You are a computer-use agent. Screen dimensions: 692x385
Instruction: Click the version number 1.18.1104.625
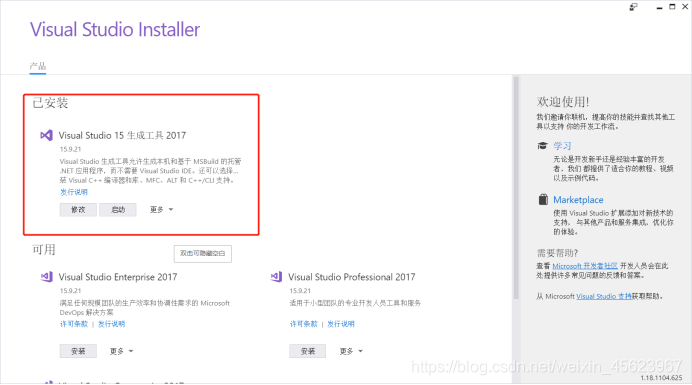click(661, 378)
